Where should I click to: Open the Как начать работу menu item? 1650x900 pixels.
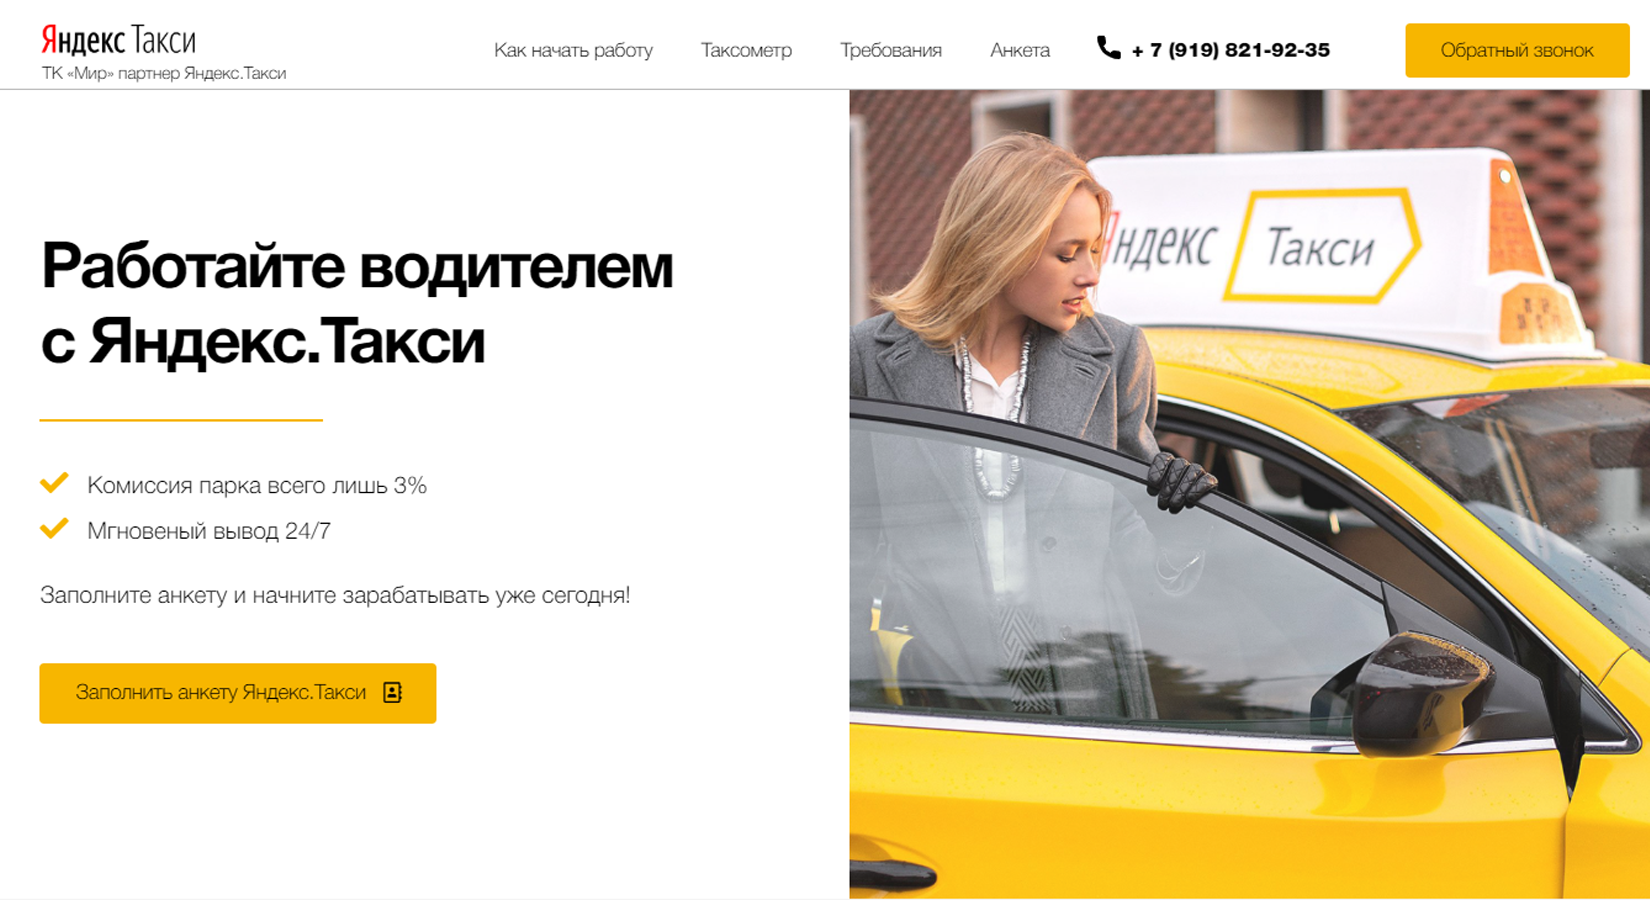click(573, 50)
